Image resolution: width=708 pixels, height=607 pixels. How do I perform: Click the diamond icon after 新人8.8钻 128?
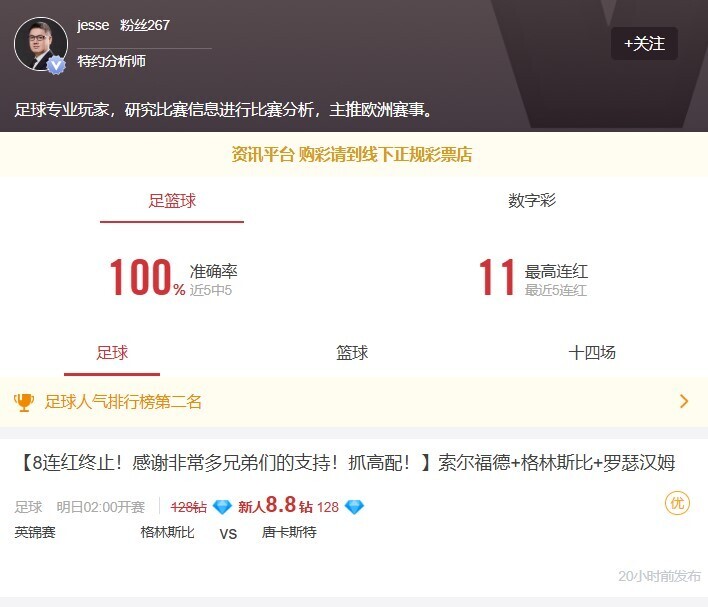pos(354,507)
